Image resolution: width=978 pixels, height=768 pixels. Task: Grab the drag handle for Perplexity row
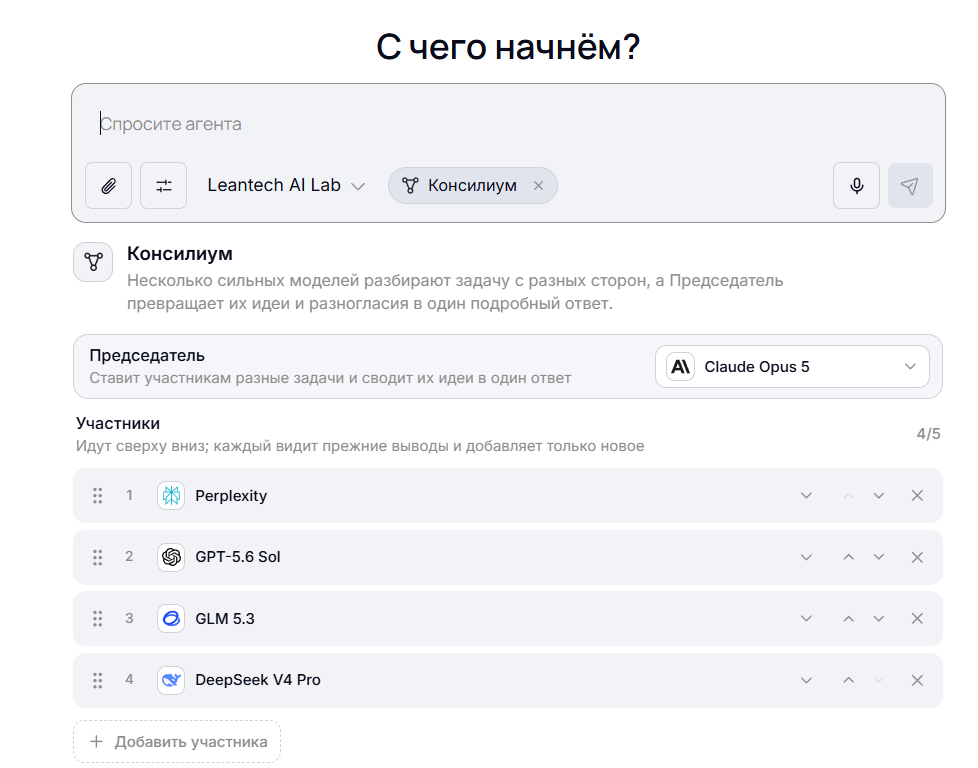98,495
